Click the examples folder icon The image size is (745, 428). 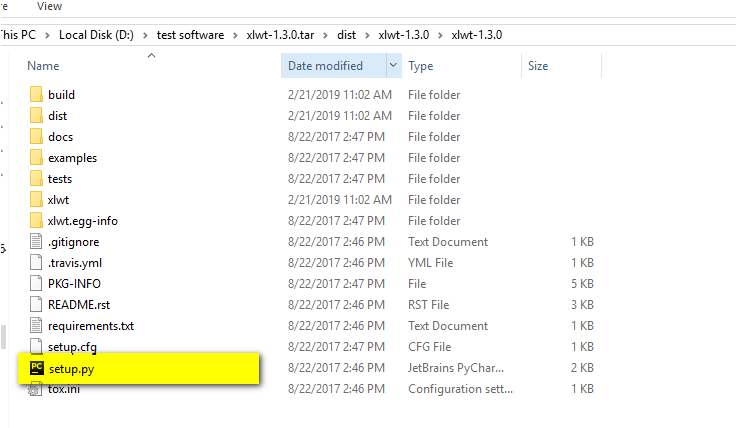[x=36, y=157]
